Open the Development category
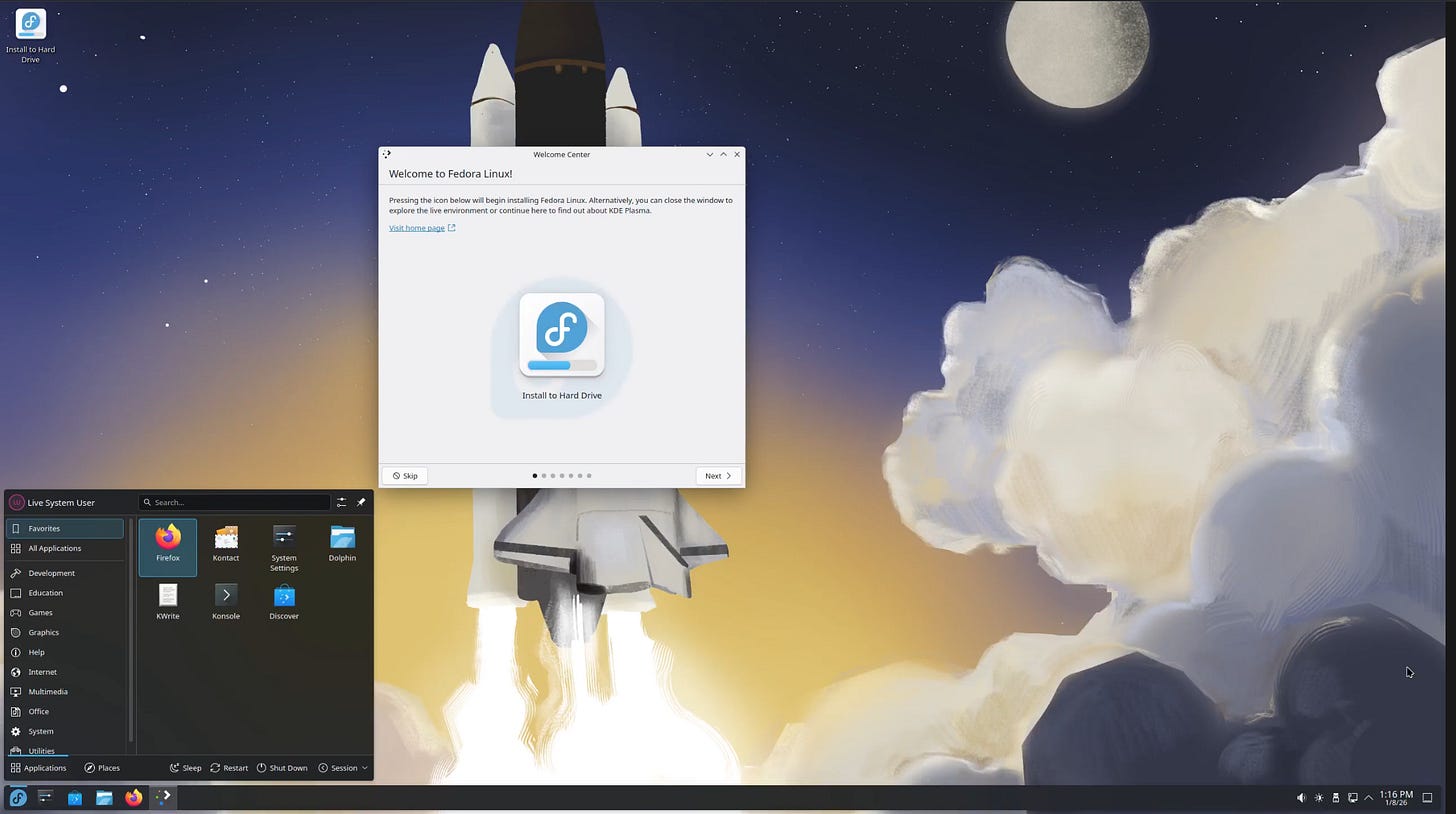 point(65,573)
